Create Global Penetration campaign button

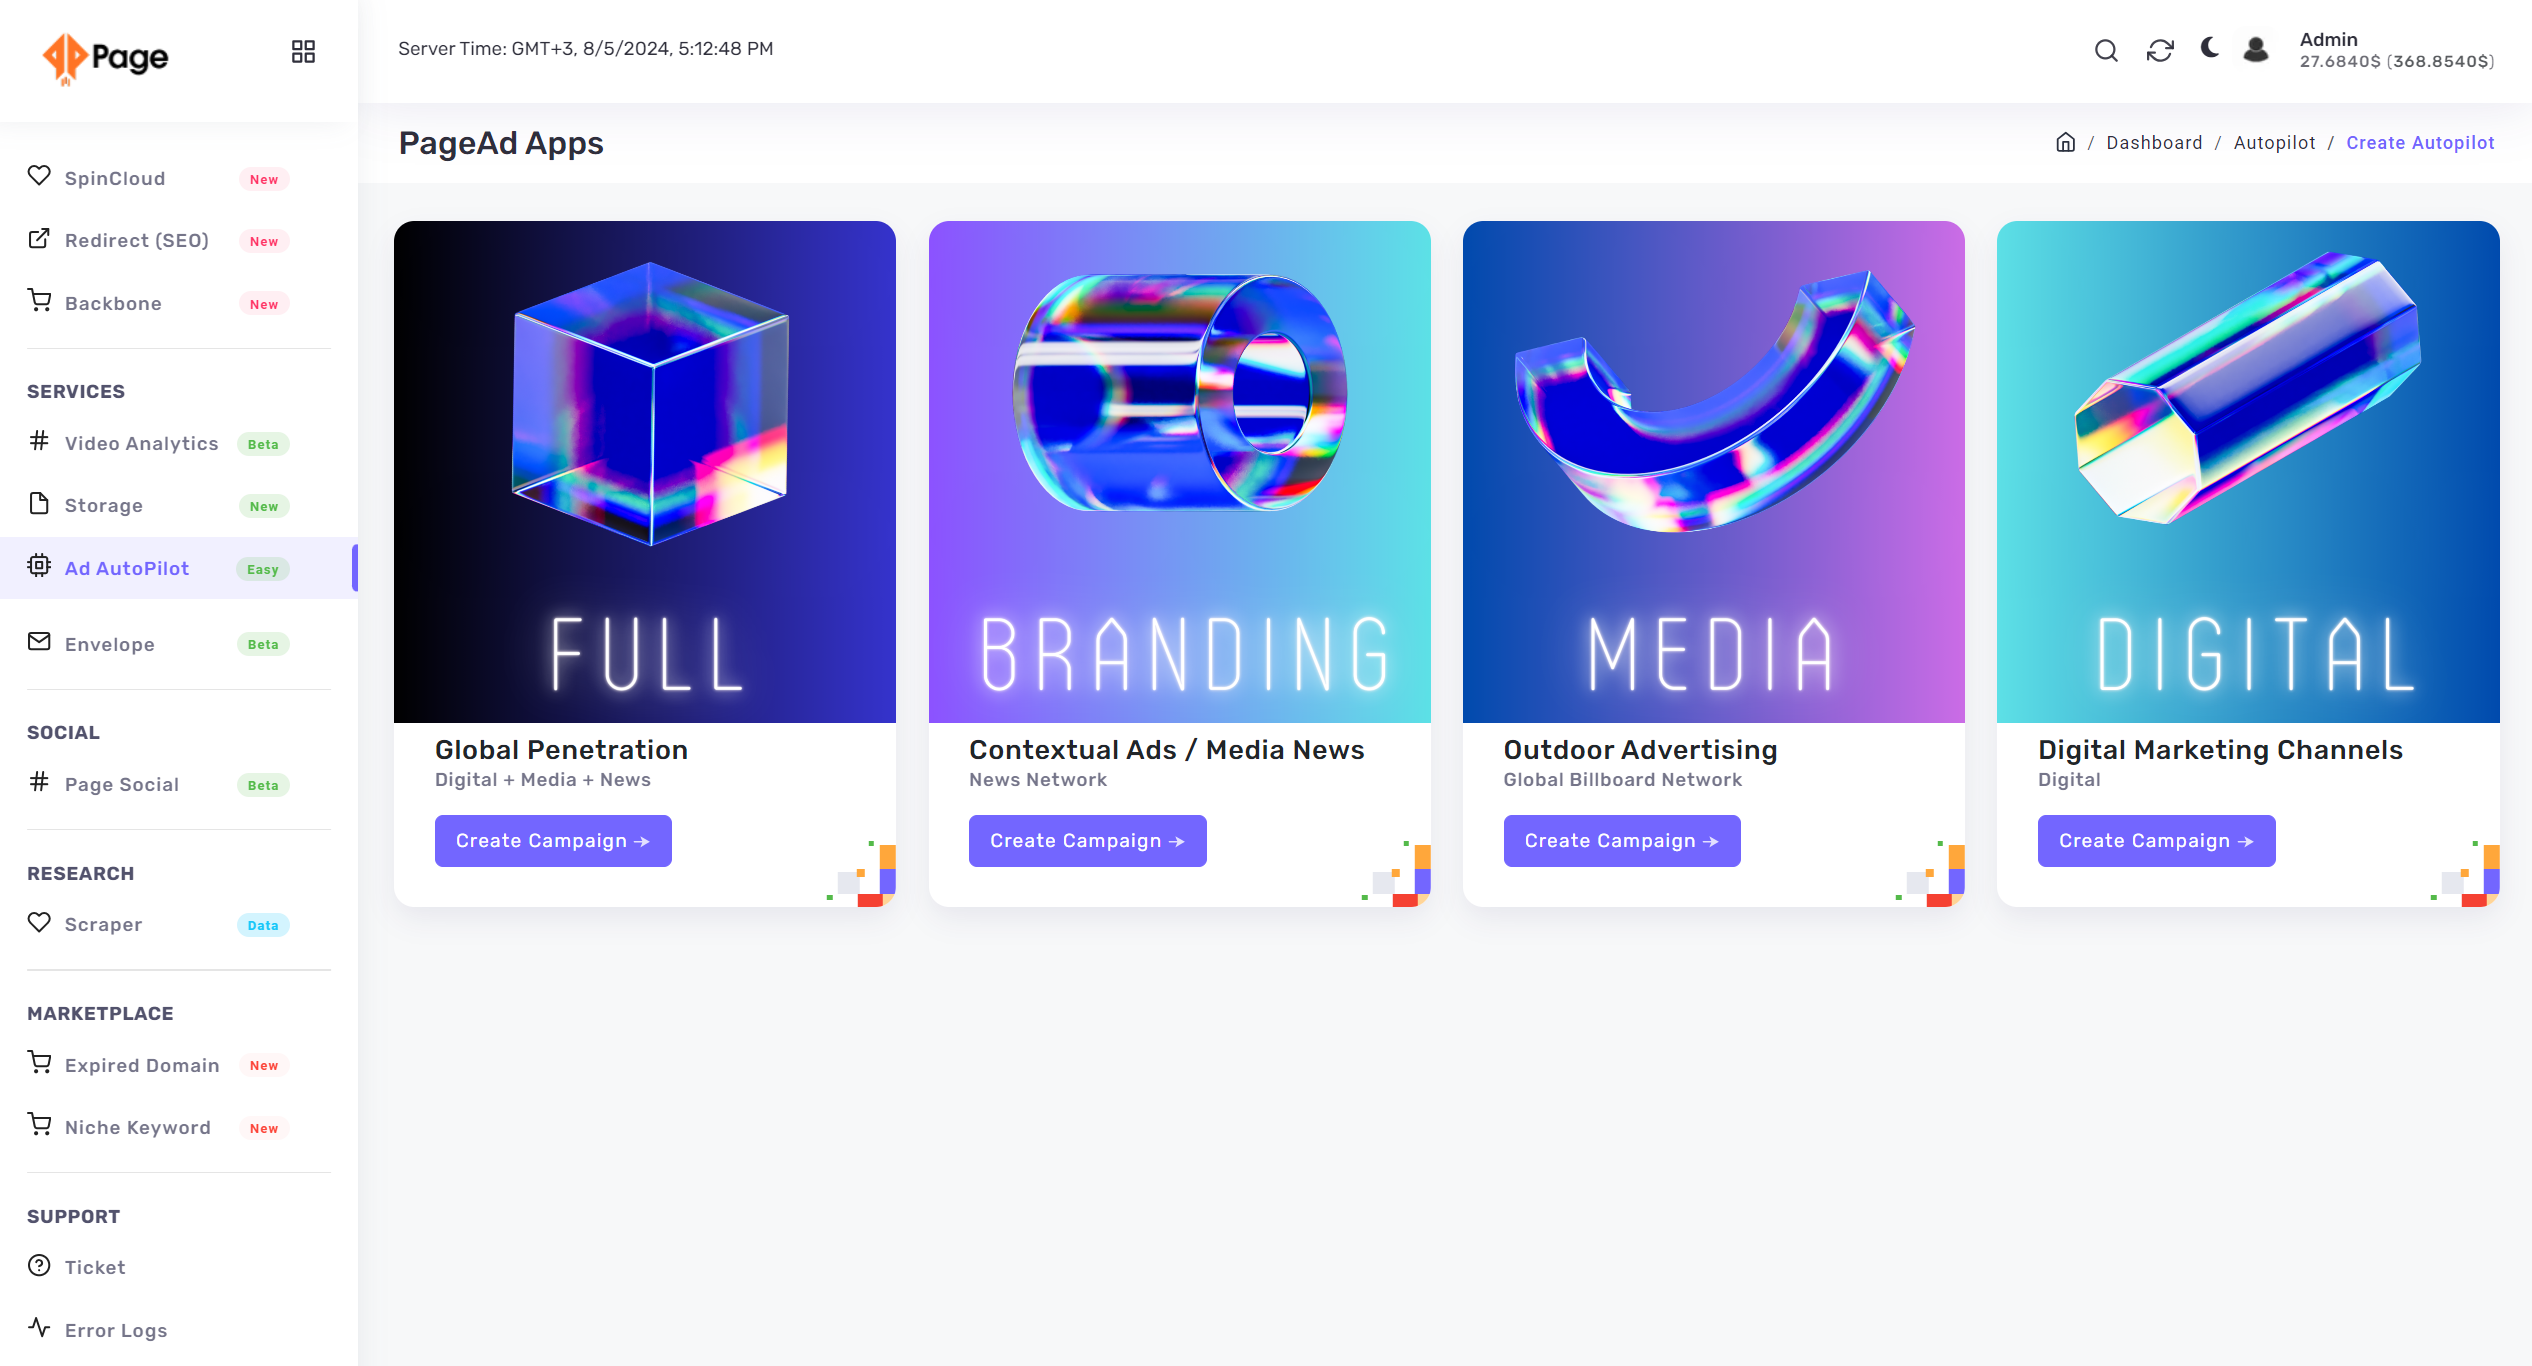pyautogui.click(x=551, y=841)
